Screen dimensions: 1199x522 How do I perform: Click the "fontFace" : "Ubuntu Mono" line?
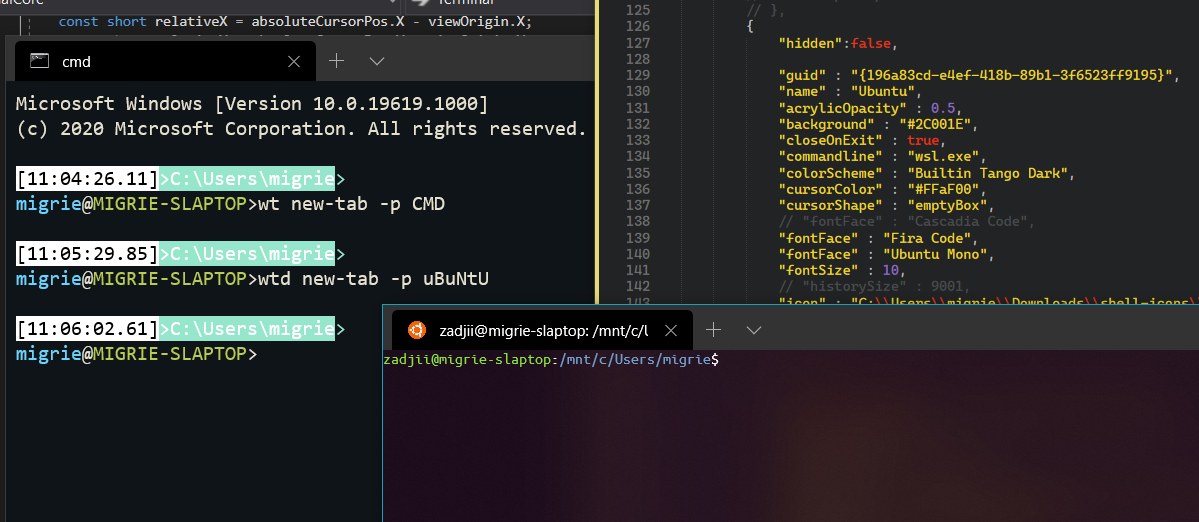887,254
